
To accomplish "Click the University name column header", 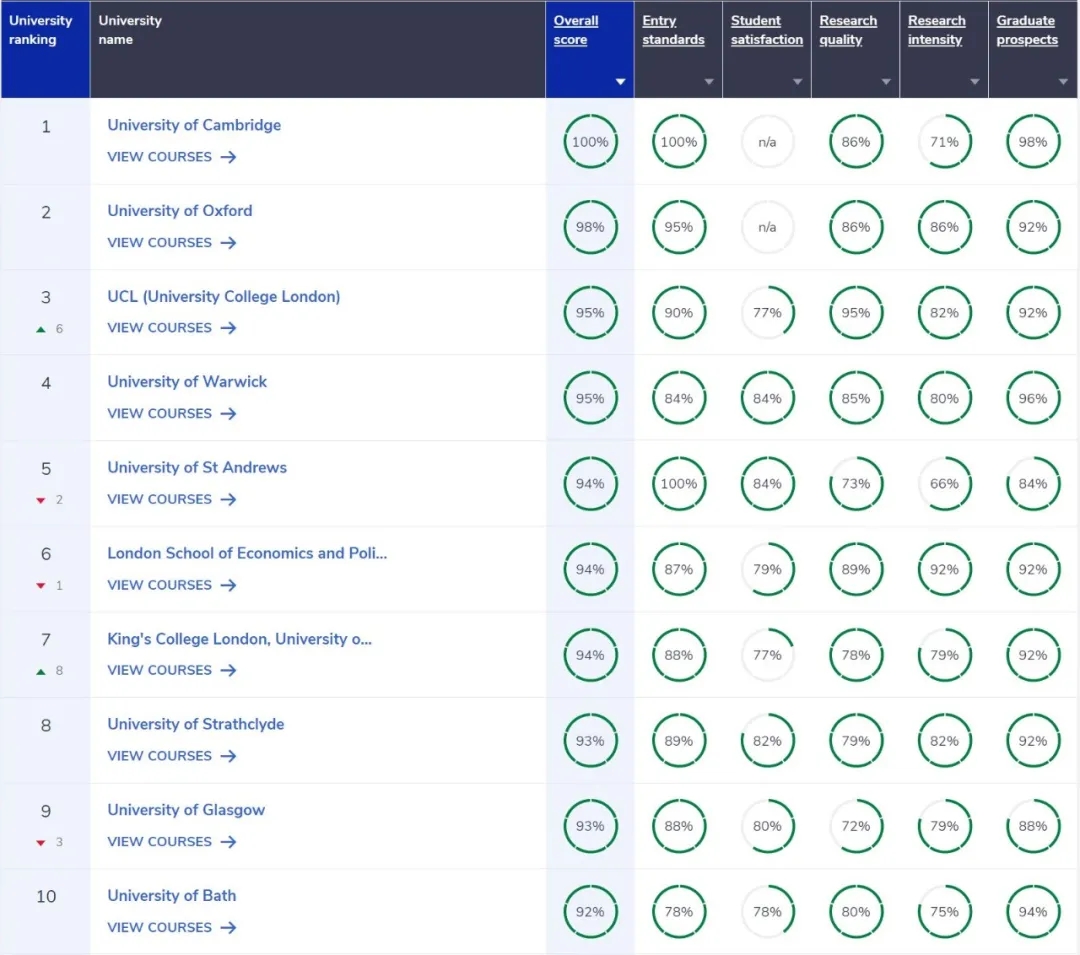I will tap(318, 50).
